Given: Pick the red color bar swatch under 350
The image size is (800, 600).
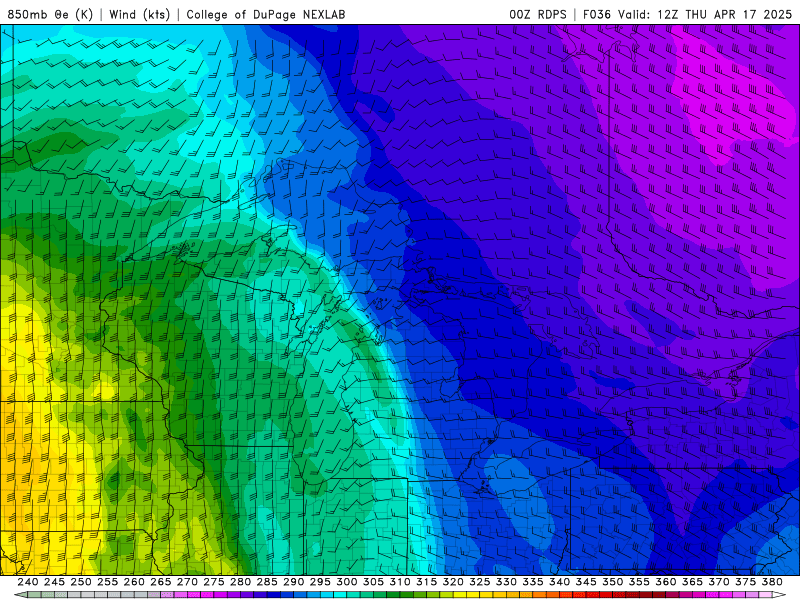Looking at the screenshot, I should click(619, 595).
